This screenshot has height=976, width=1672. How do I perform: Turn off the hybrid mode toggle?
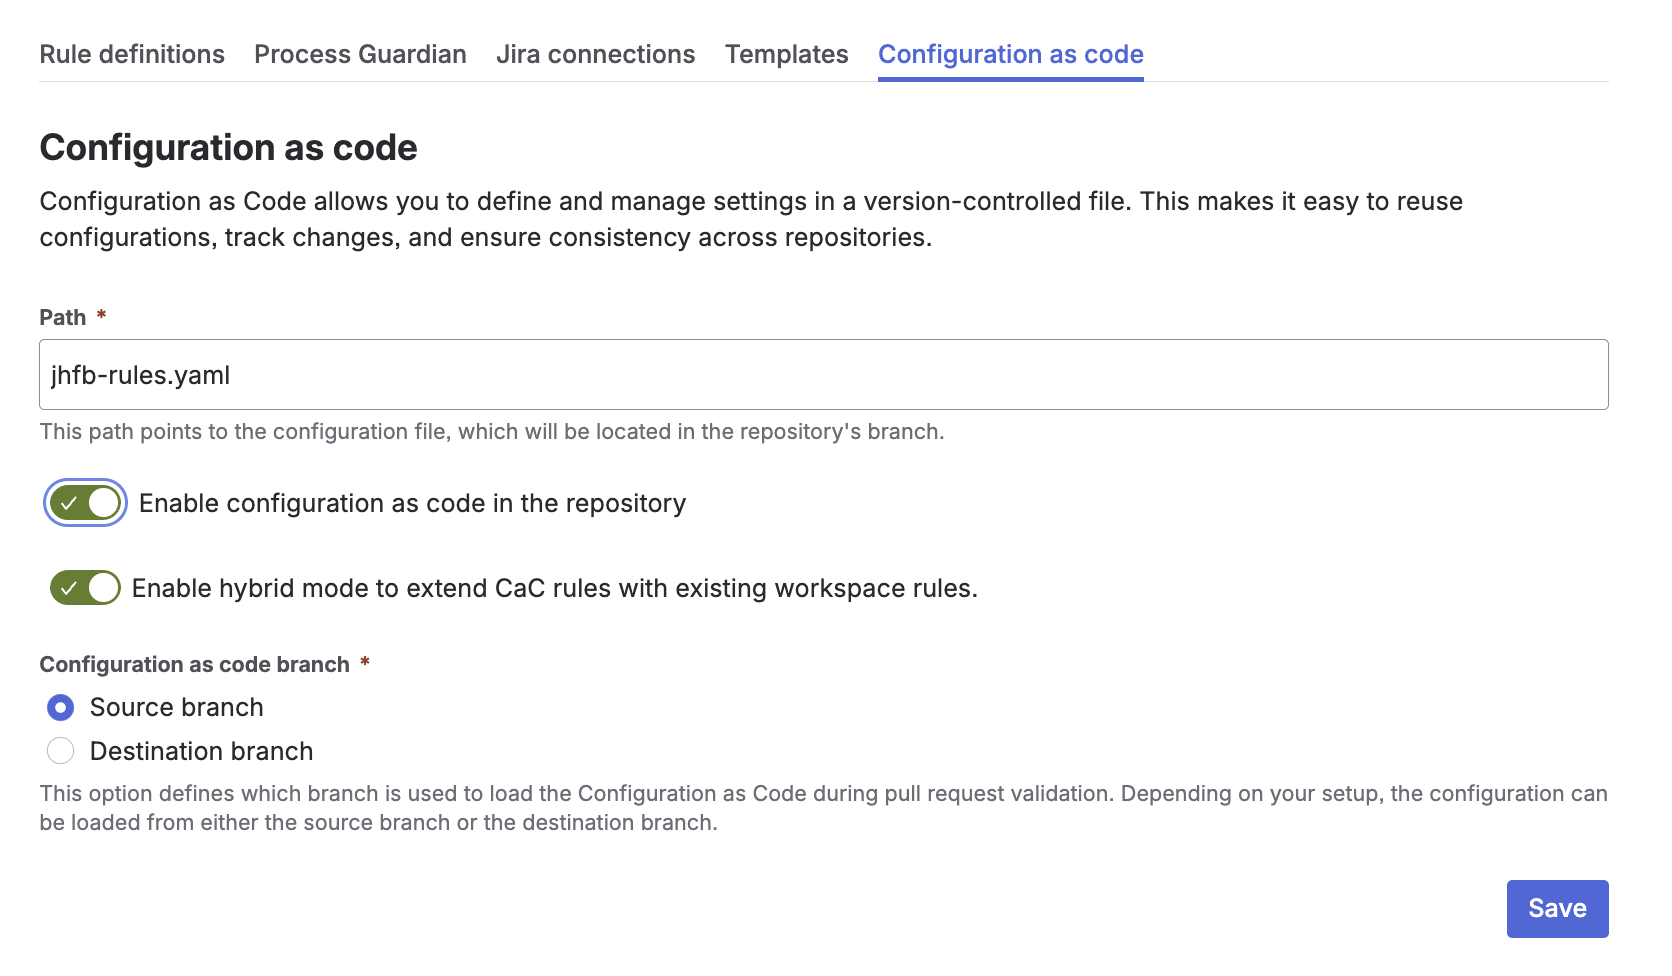click(85, 588)
